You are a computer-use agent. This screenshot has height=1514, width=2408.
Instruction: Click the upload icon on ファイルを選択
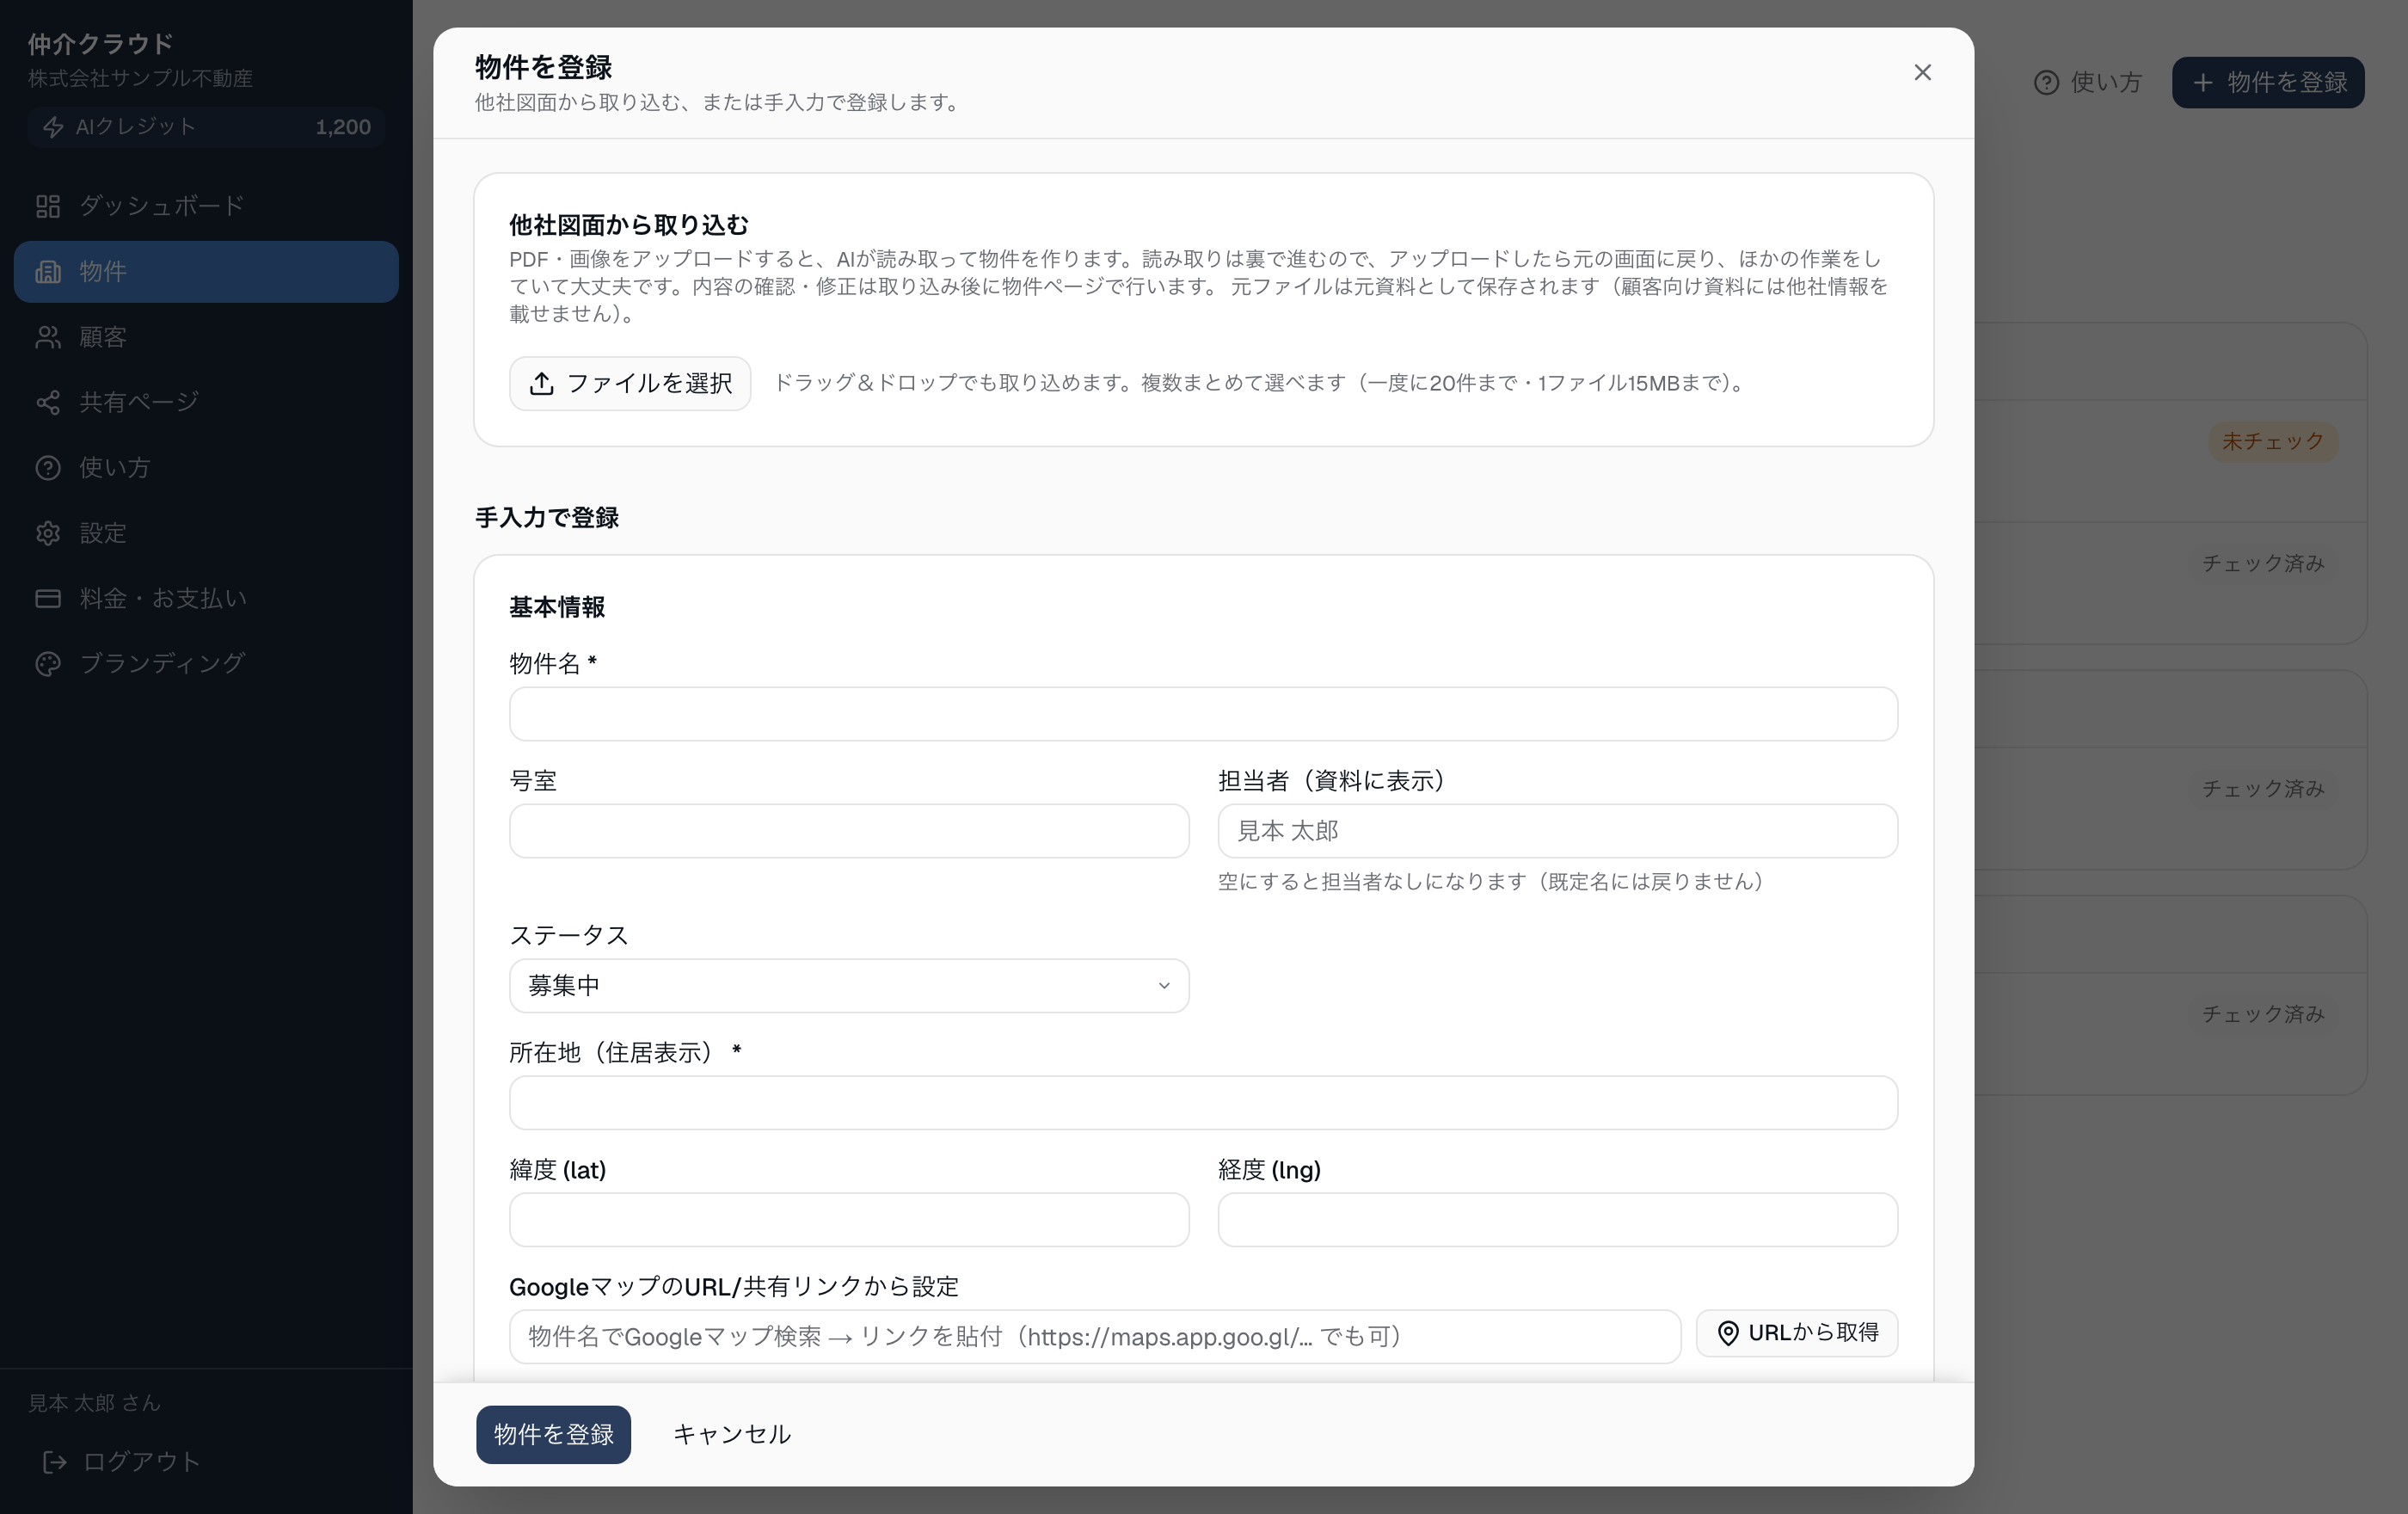point(541,384)
